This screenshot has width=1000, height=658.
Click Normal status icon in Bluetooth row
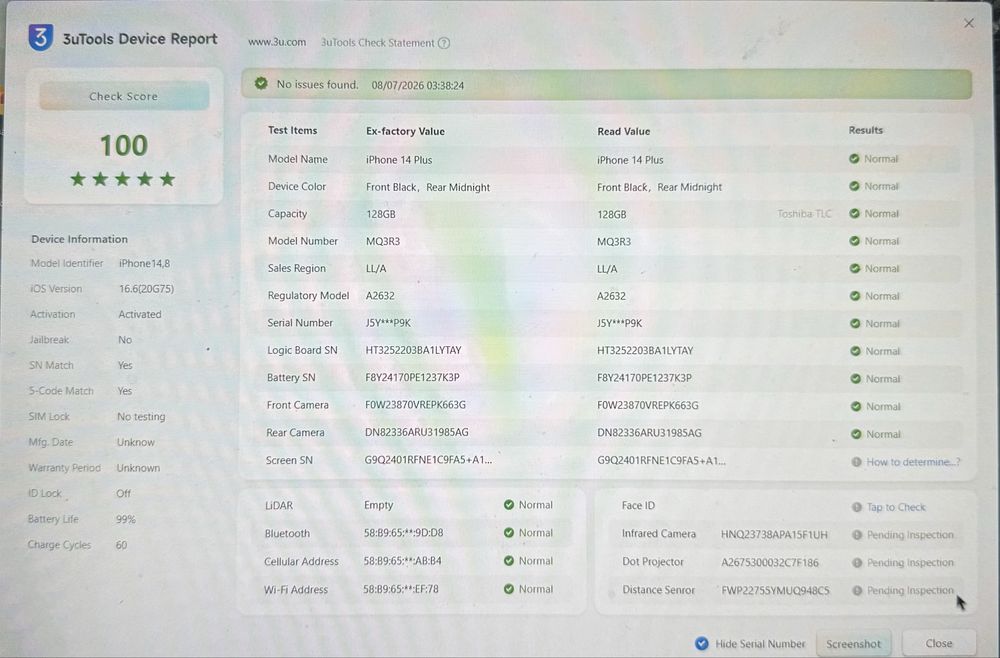click(509, 532)
